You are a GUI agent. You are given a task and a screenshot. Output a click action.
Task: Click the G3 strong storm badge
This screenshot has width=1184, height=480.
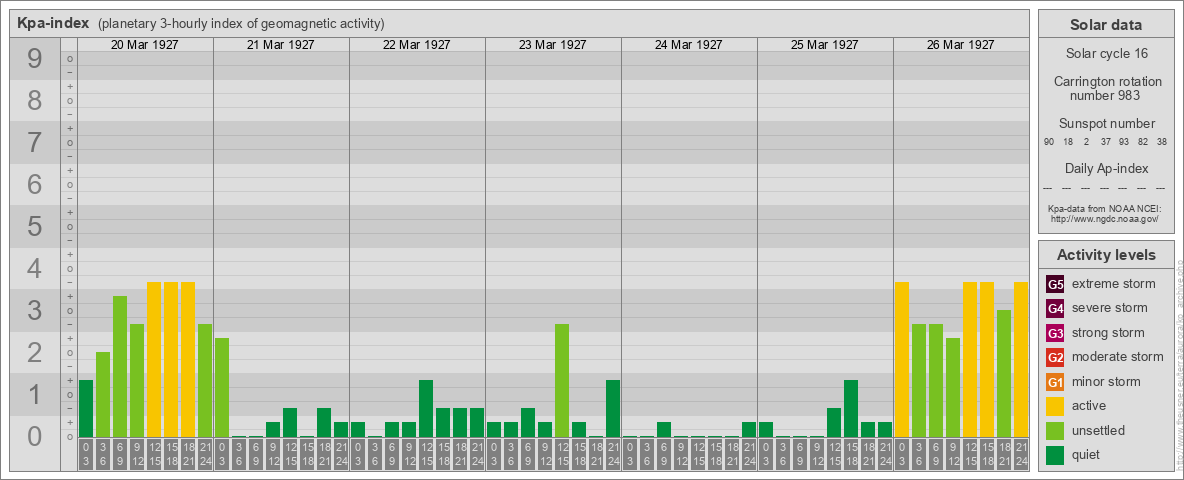(x=1055, y=333)
